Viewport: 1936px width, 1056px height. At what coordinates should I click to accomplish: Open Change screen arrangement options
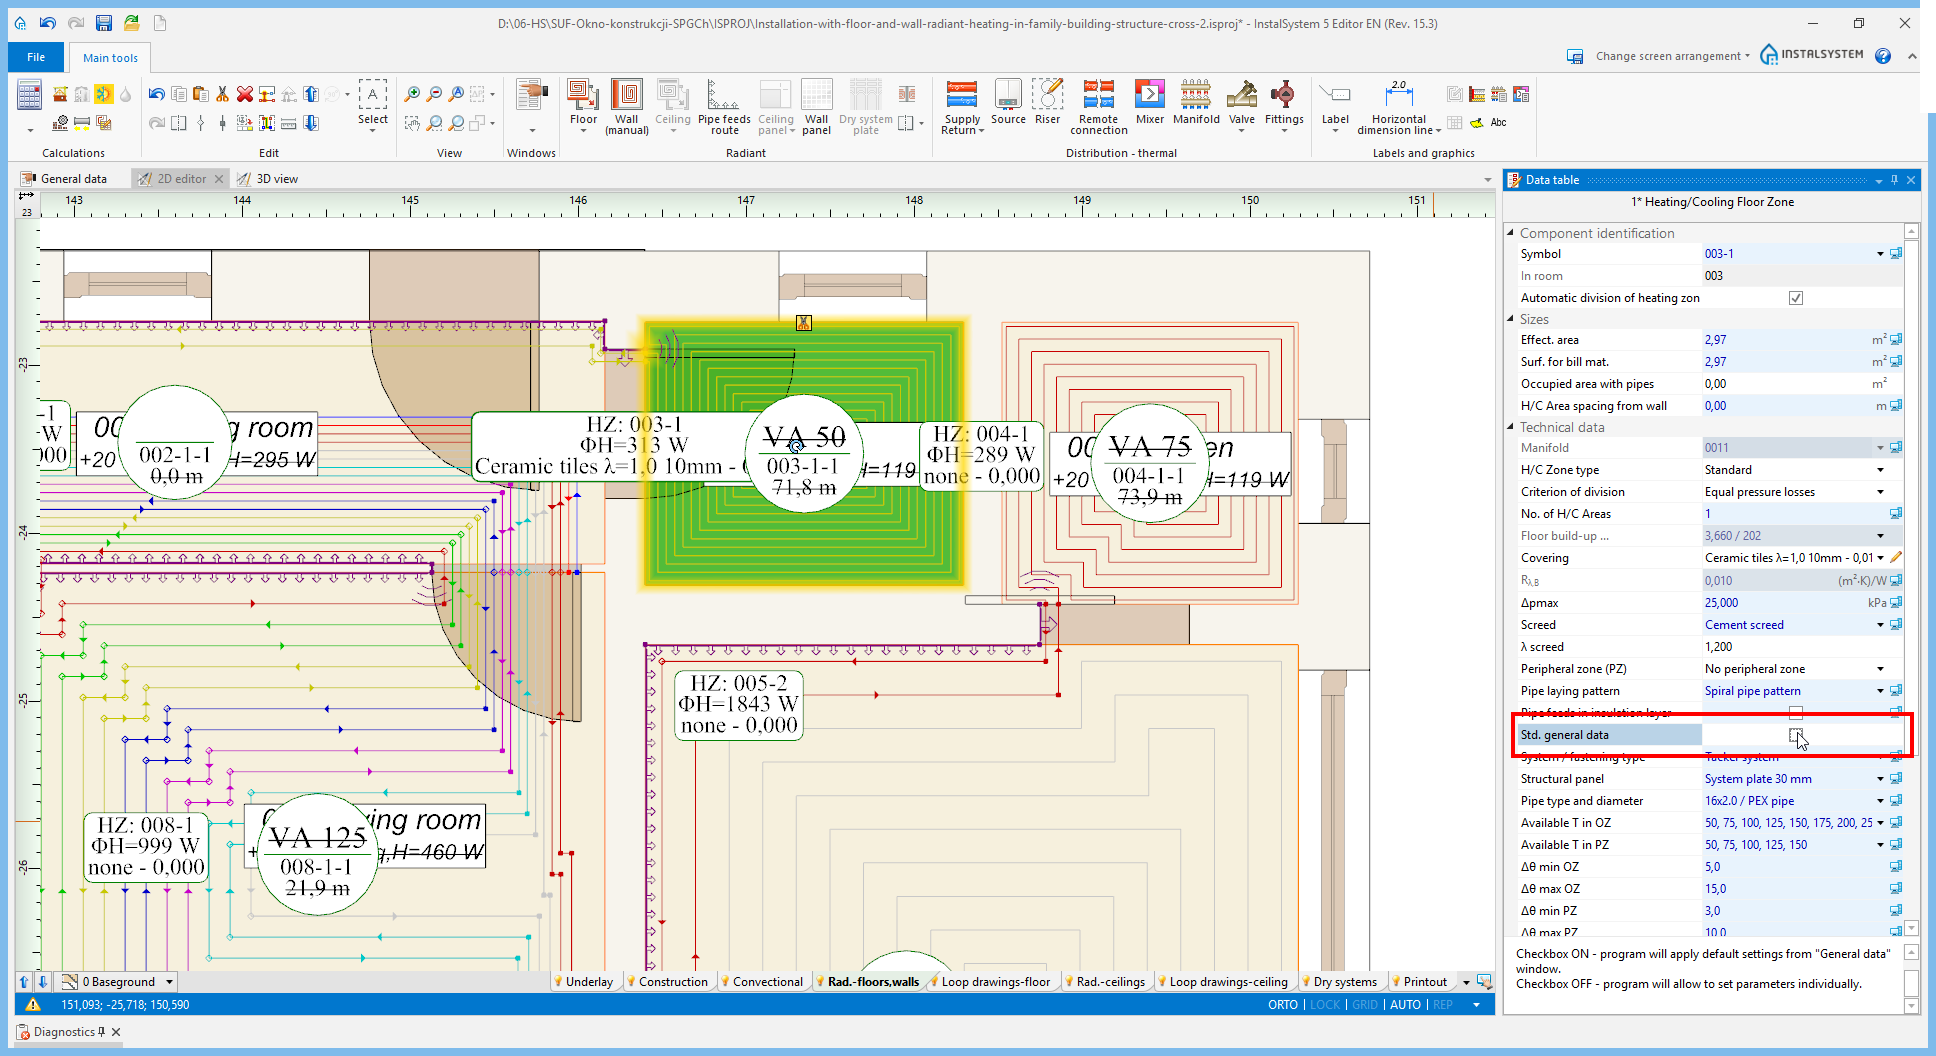pyautogui.click(x=1668, y=56)
